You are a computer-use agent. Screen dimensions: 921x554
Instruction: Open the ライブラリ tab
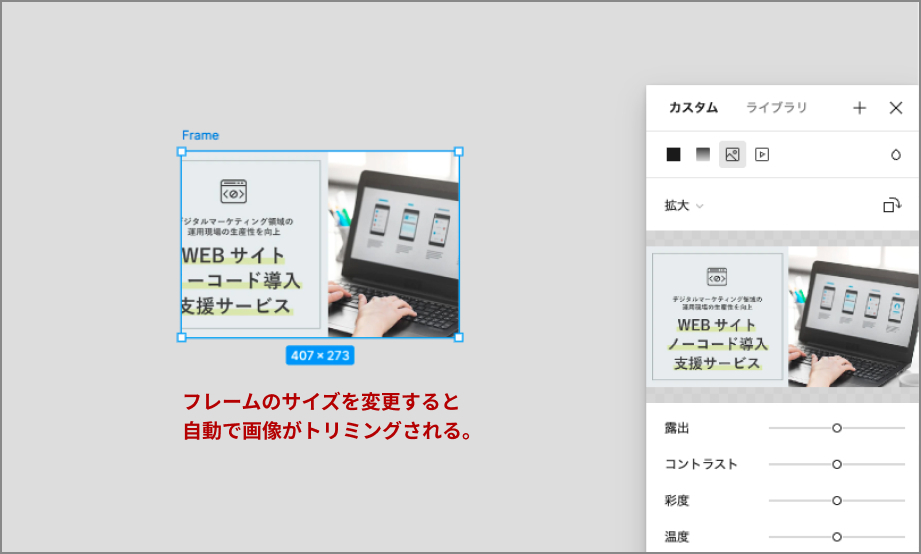click(x=776, y=108)
